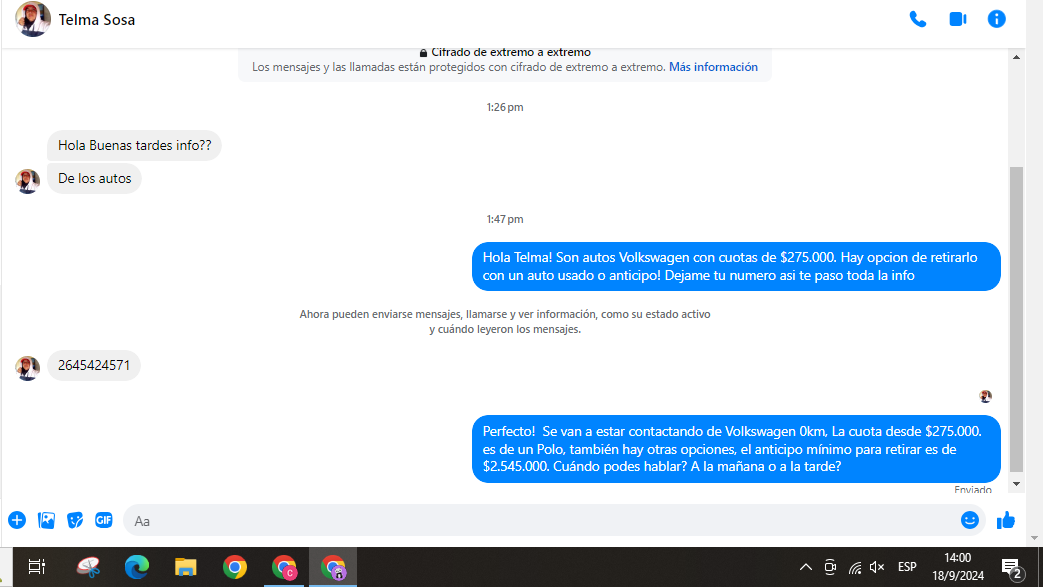Screen dimensions: 1043x587
Task: Click the chat vertical scrollbar thumb
Action: [x=1016, y=318]
